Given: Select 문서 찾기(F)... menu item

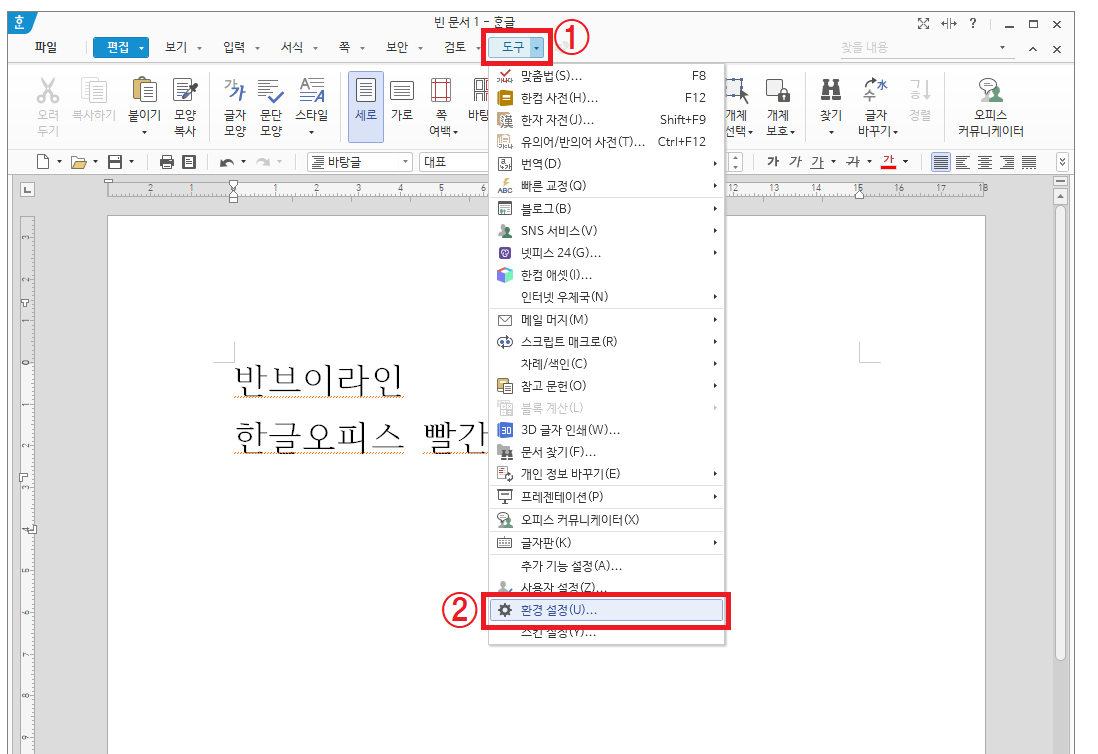Looking at the screenshot, I should click(x=606, y=452).
